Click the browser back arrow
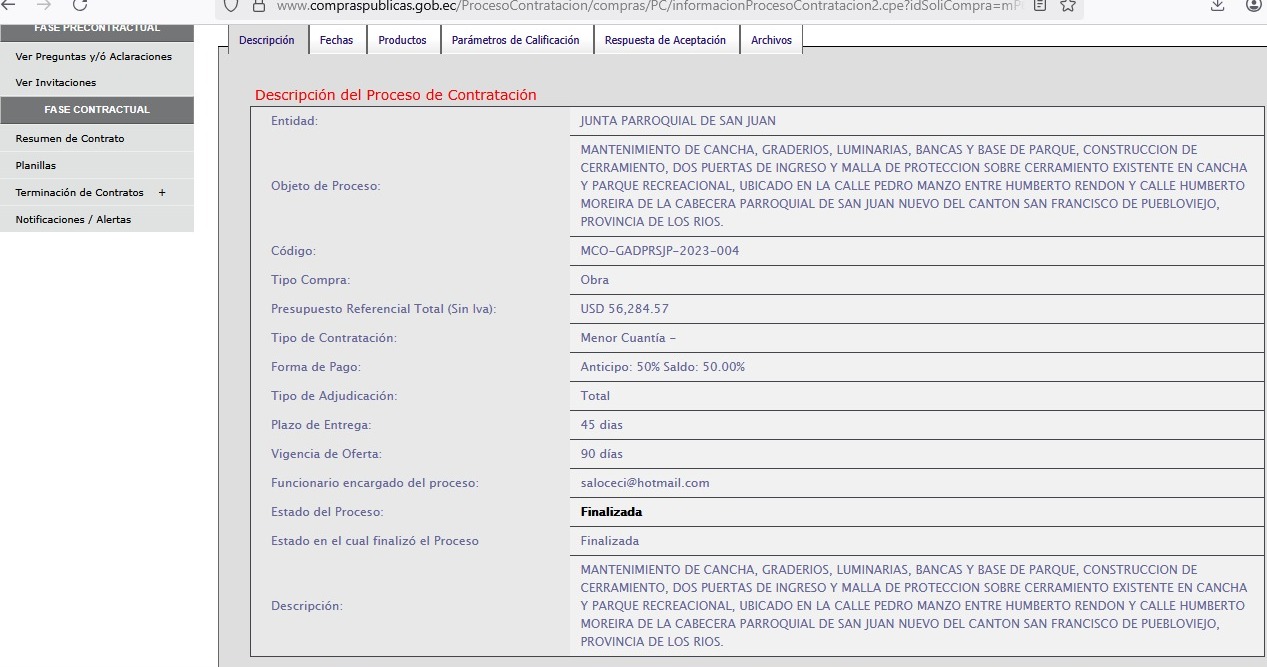The height and width of the screenshot is (667, 1267). click(x=8, y=5)
